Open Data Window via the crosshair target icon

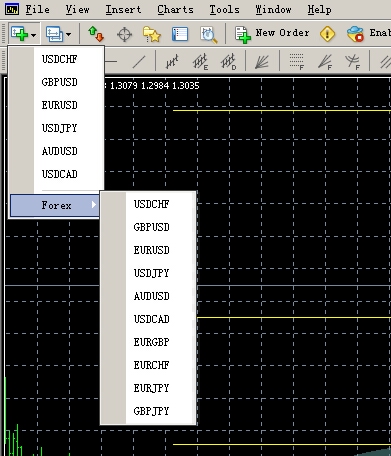coord(124,34)
